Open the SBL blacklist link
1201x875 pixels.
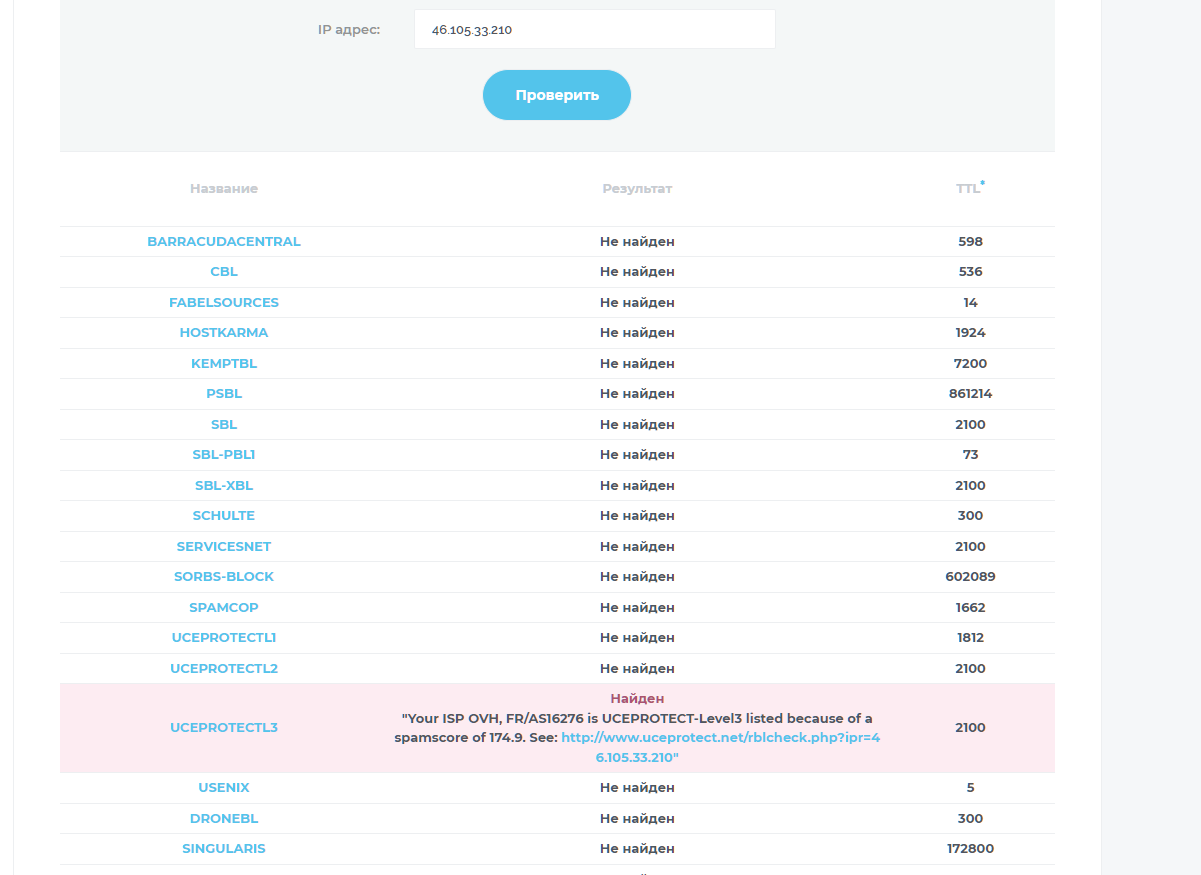click(223, 424)
